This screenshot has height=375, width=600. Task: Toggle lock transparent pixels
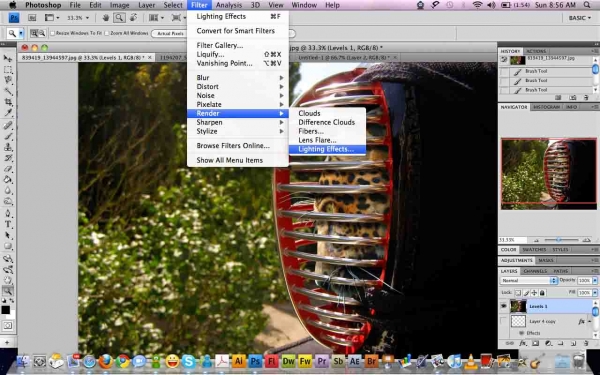point(518,293)
